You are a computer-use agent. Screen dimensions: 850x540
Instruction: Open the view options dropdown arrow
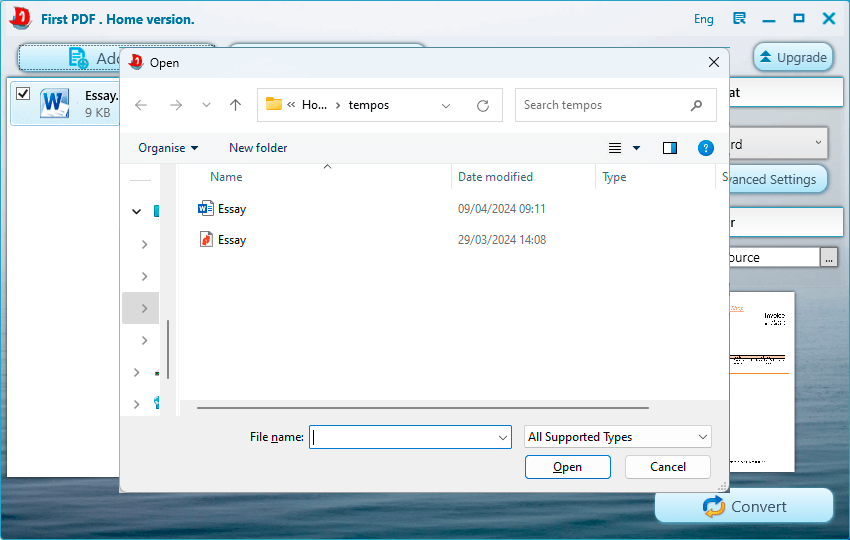click(x=636, y=148)
